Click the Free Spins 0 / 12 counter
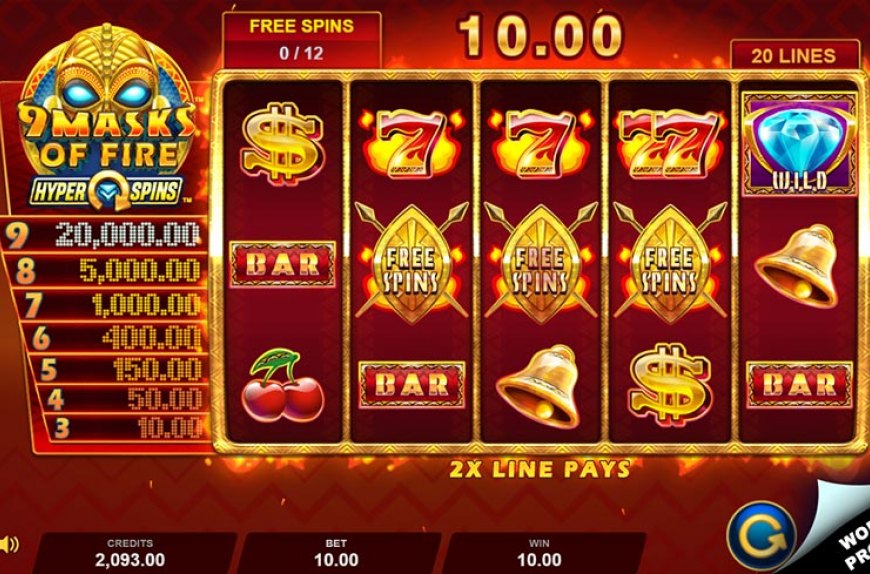Image resolution: width=870 pixels, height=574 pixels. 302,40
